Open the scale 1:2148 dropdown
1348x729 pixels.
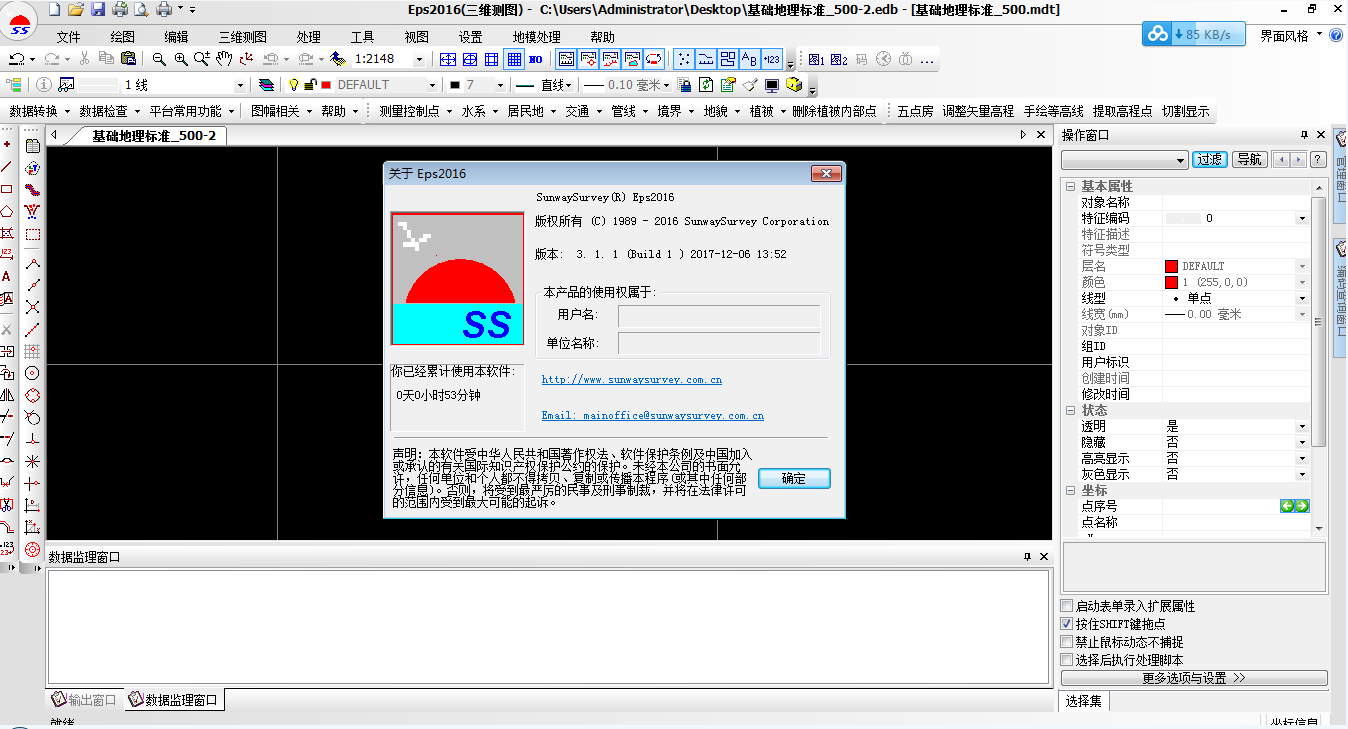pyautogui.click(x=419, y=59)
